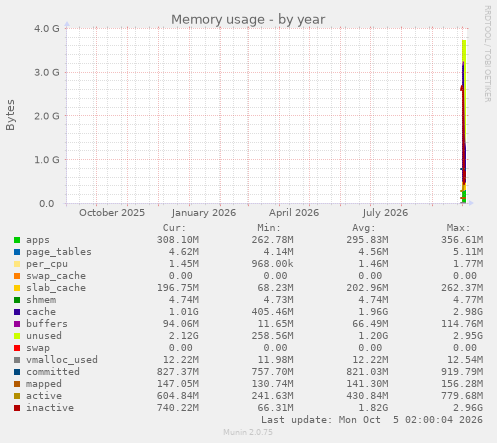This screenshot has height=443, width=497.
Task: Click the 'Min:' column header
Action: (269, 228)
